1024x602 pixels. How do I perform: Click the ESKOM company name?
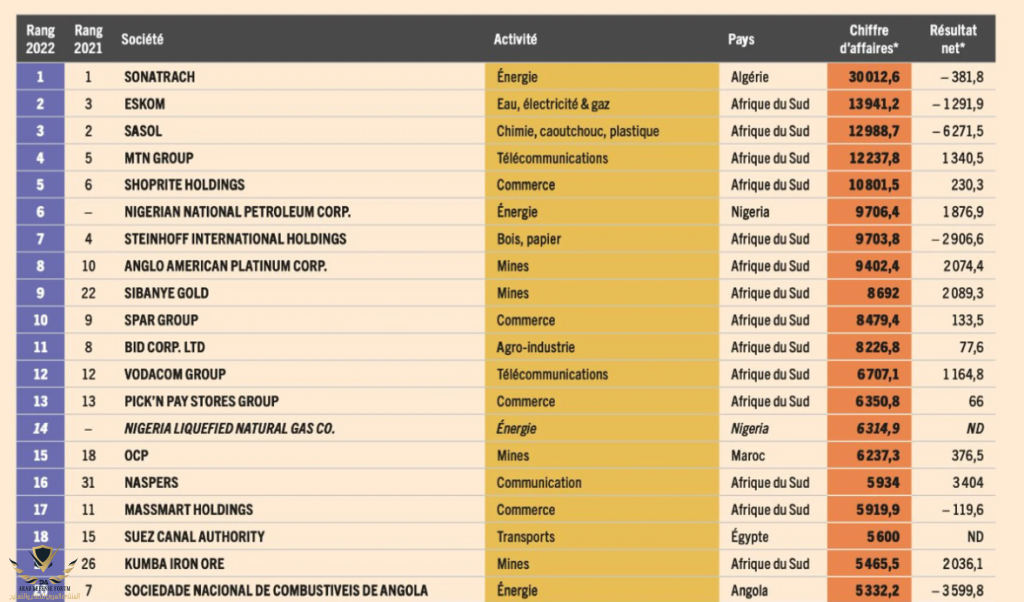(145, 104)
